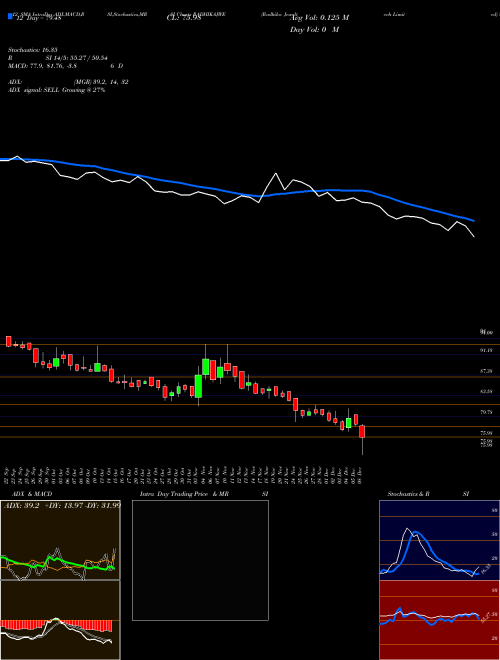Click the last red candlestick with long lower wick

coord(362,439)
